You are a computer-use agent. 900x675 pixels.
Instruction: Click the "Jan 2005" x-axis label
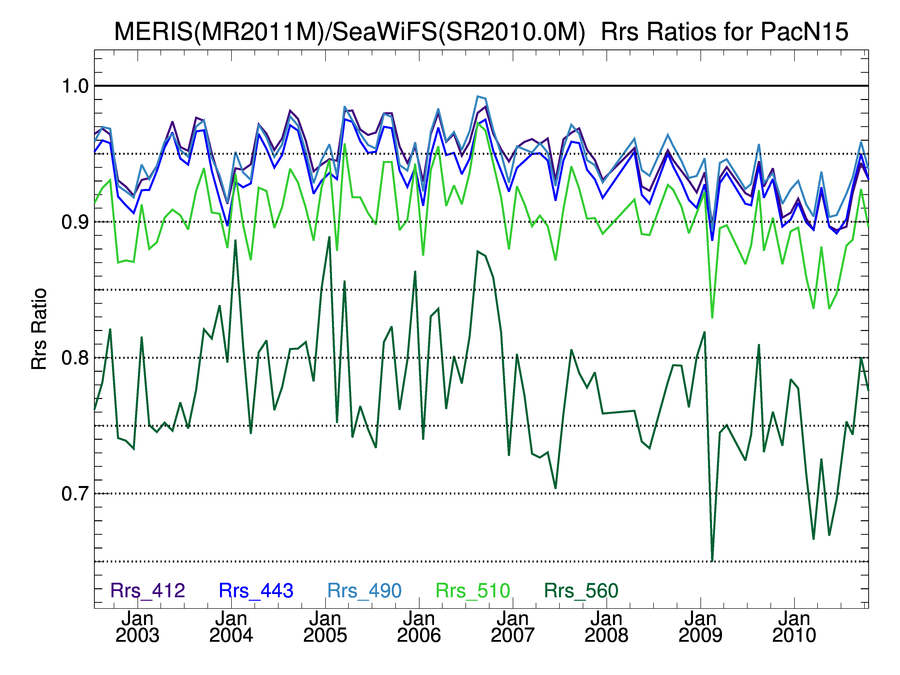tap(325, 627)
